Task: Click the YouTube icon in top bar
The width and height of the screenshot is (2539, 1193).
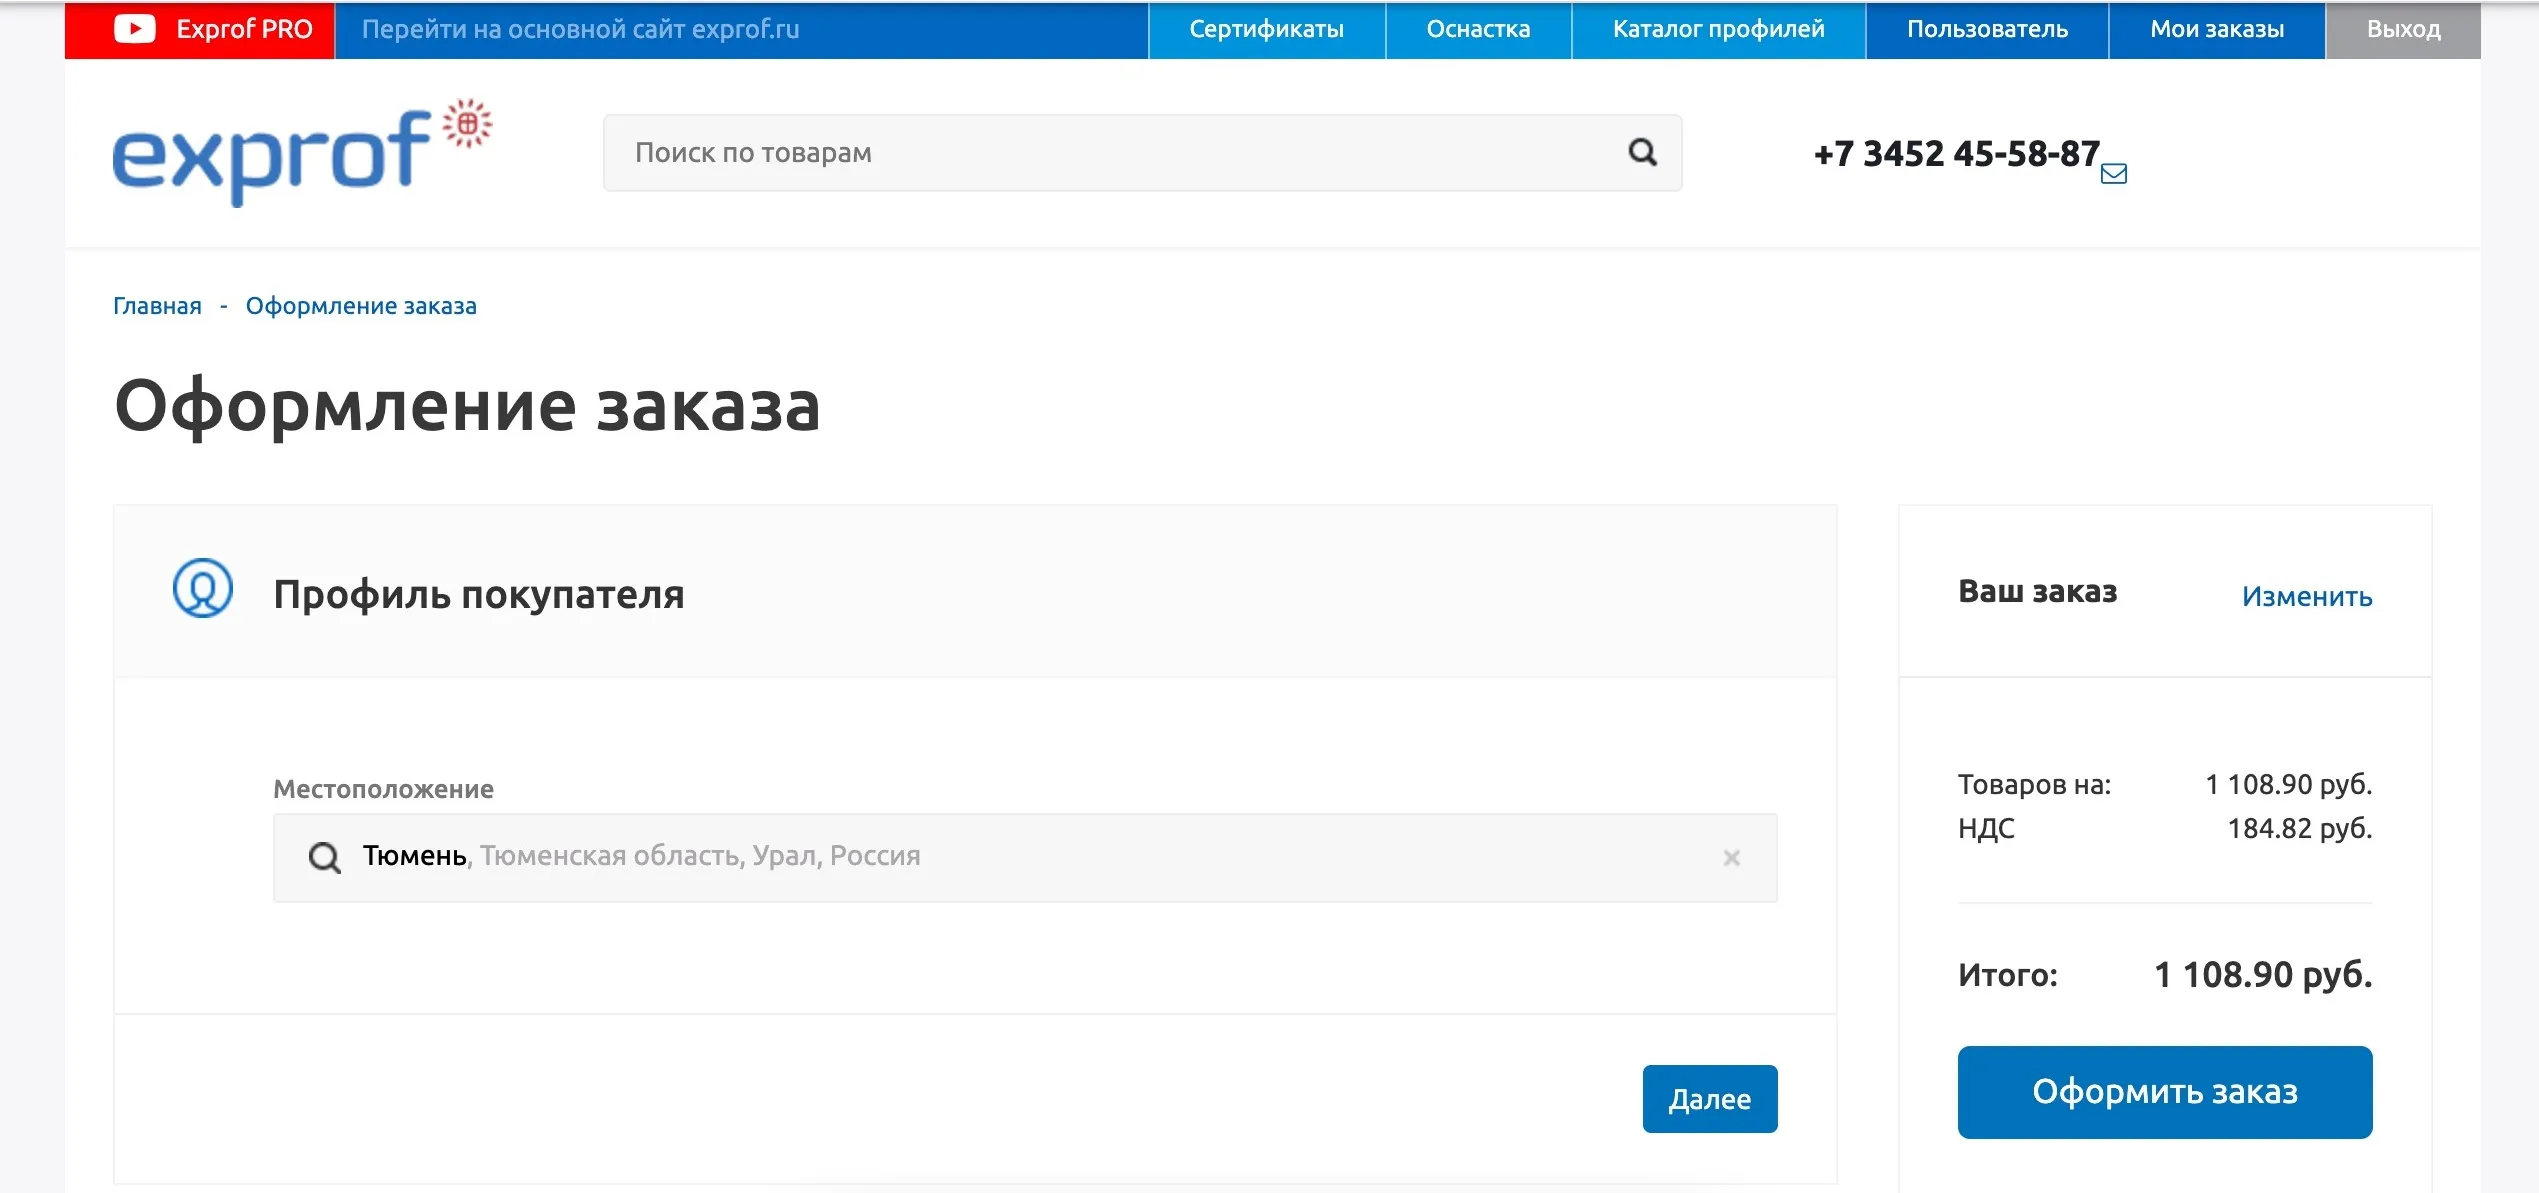Action: 135,29
